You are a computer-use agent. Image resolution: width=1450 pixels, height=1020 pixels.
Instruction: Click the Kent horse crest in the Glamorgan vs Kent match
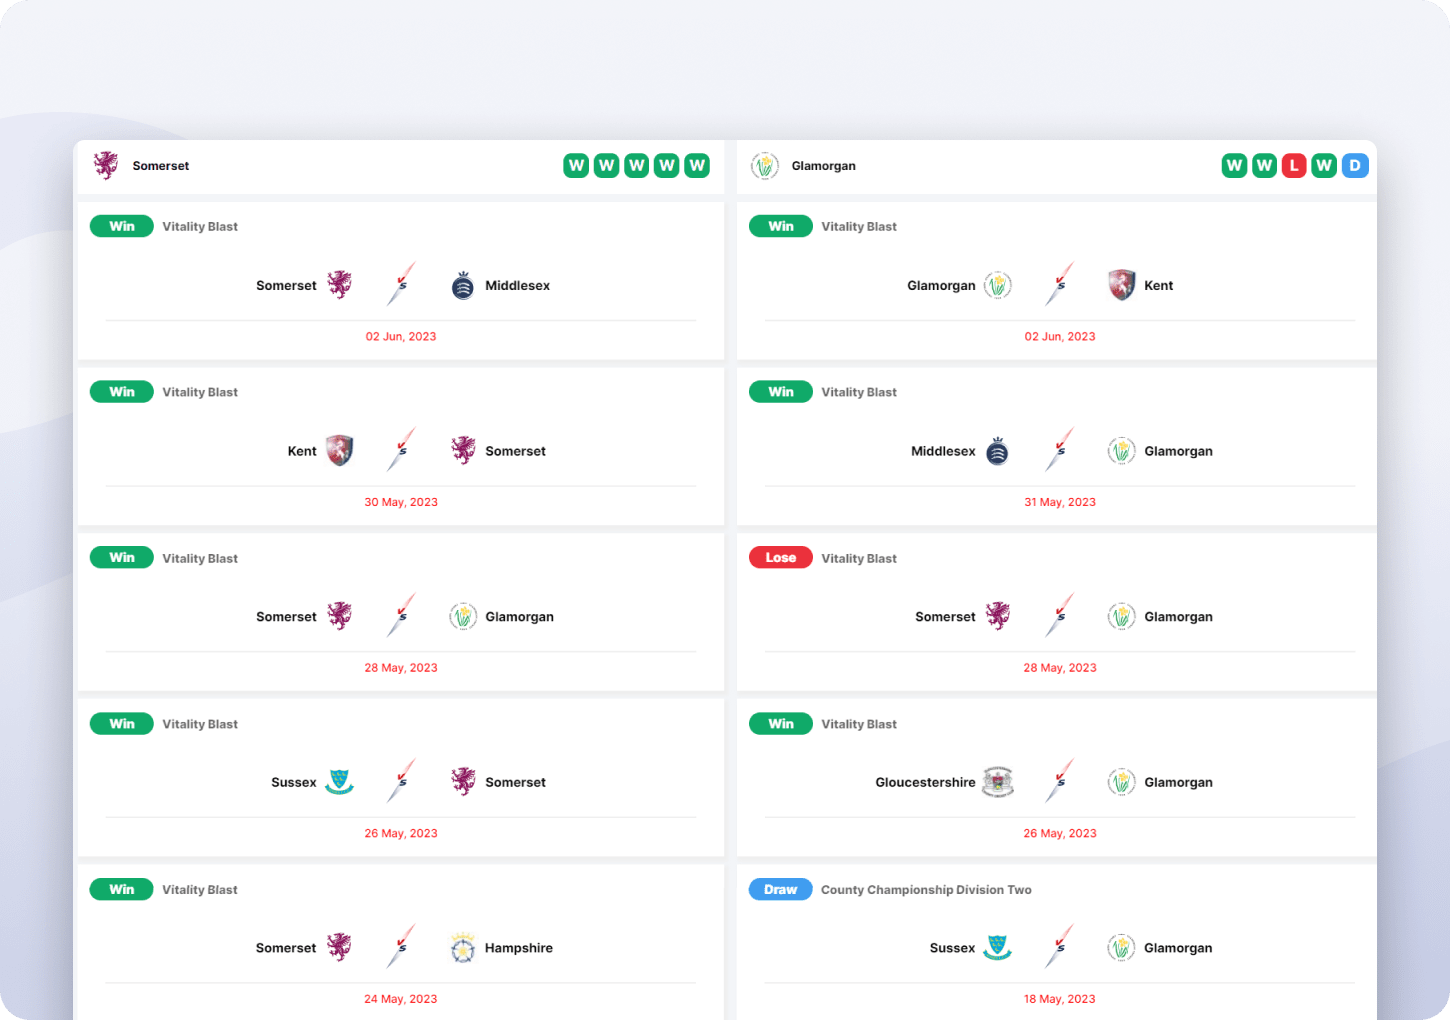[x=1122, y=286]
